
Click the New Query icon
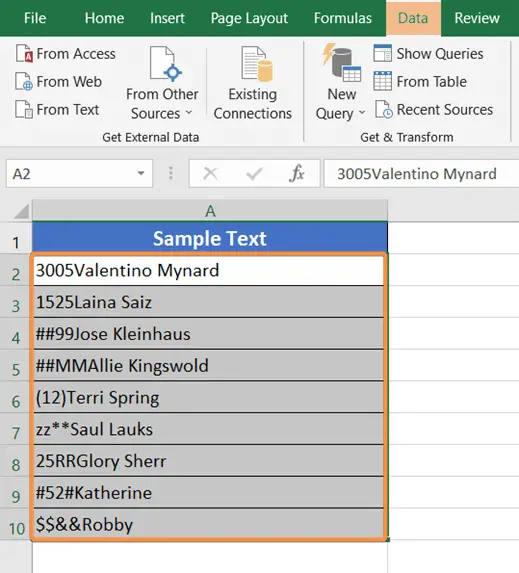tap(342, 61)
